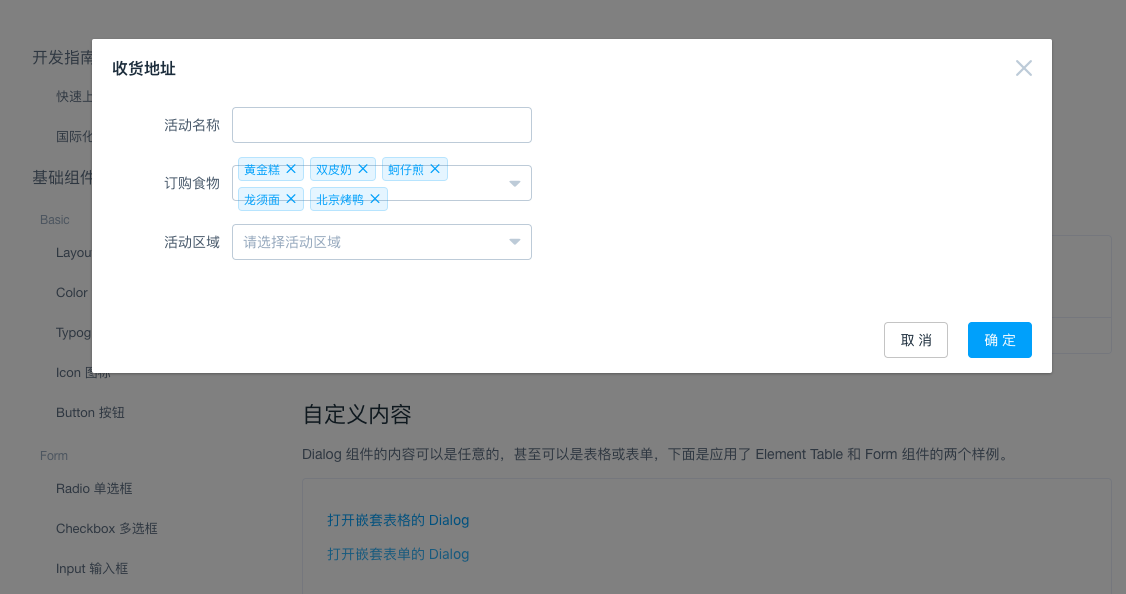Remove the 龙须面 tag
1126x594 pixels.
click(x=290, y=198)
